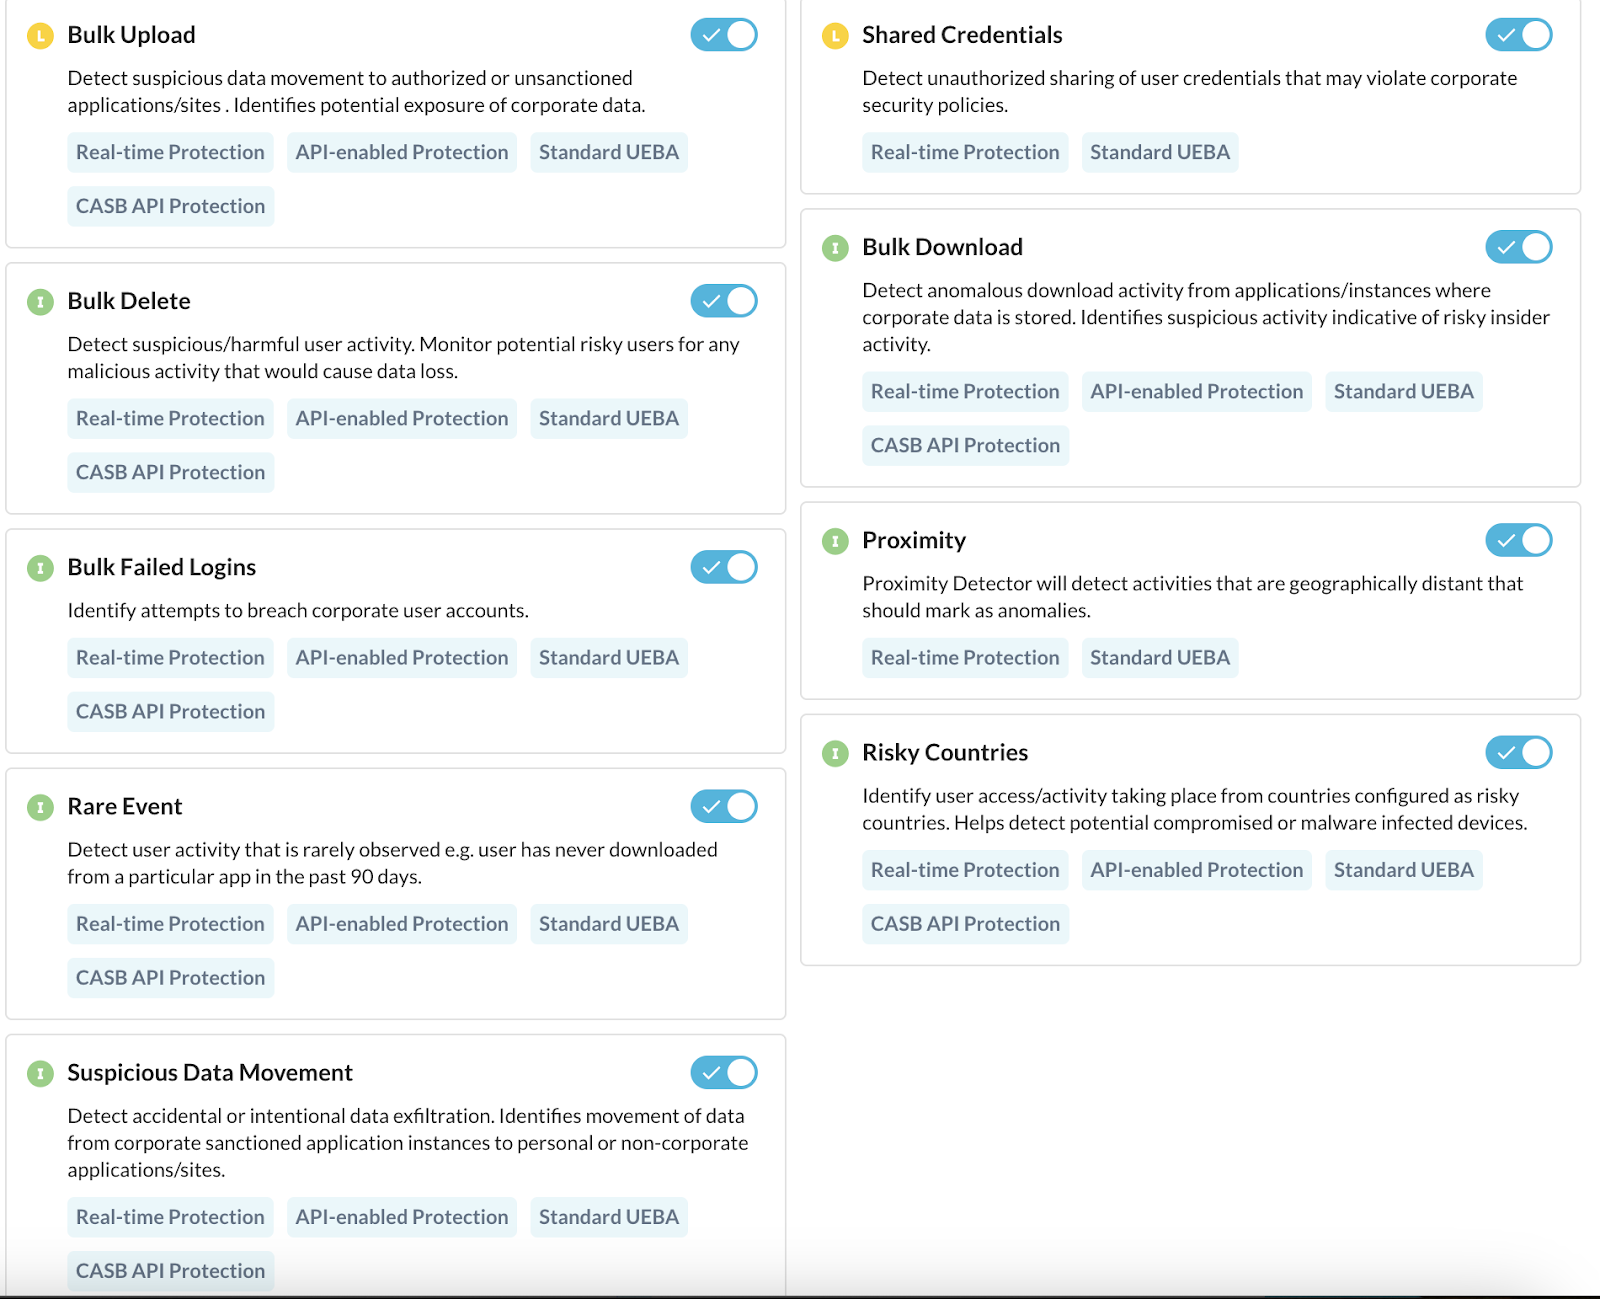
Task: Disable the Bulk Upload detection toggle
Action: point(724,35)
